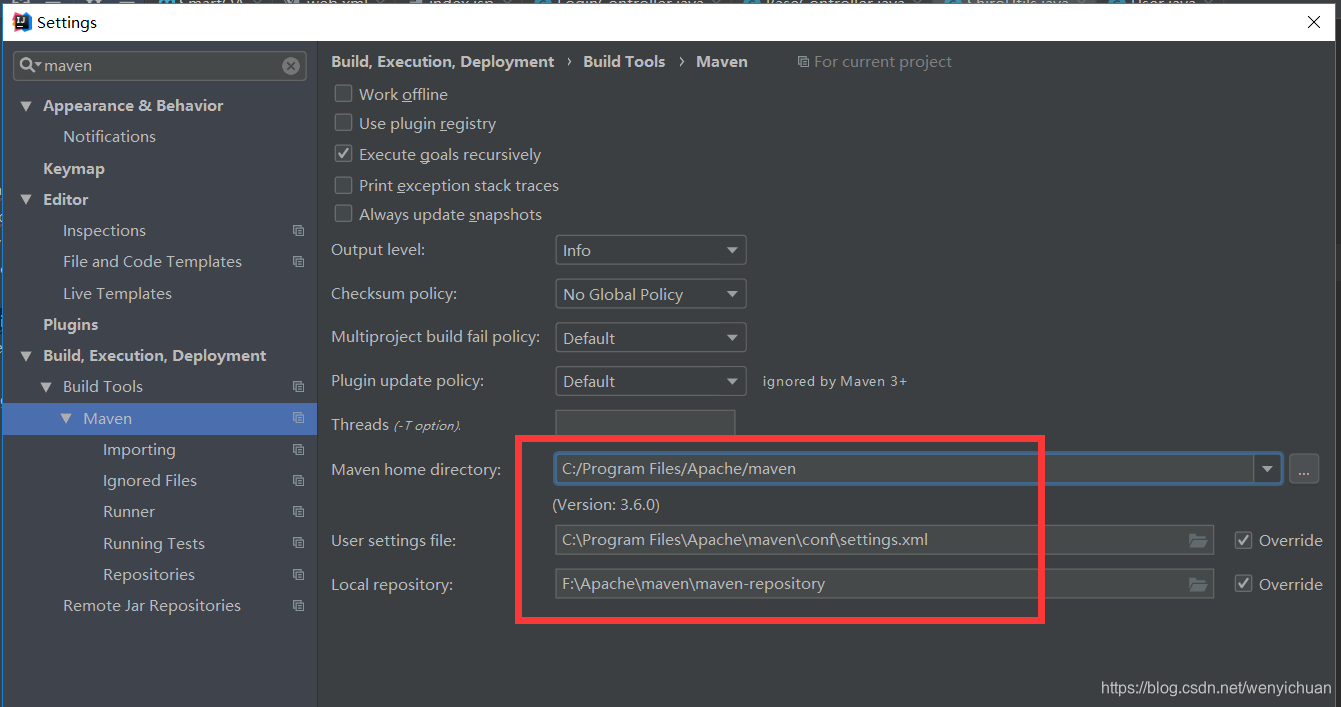Click the Maven breadcrumb

722,62
